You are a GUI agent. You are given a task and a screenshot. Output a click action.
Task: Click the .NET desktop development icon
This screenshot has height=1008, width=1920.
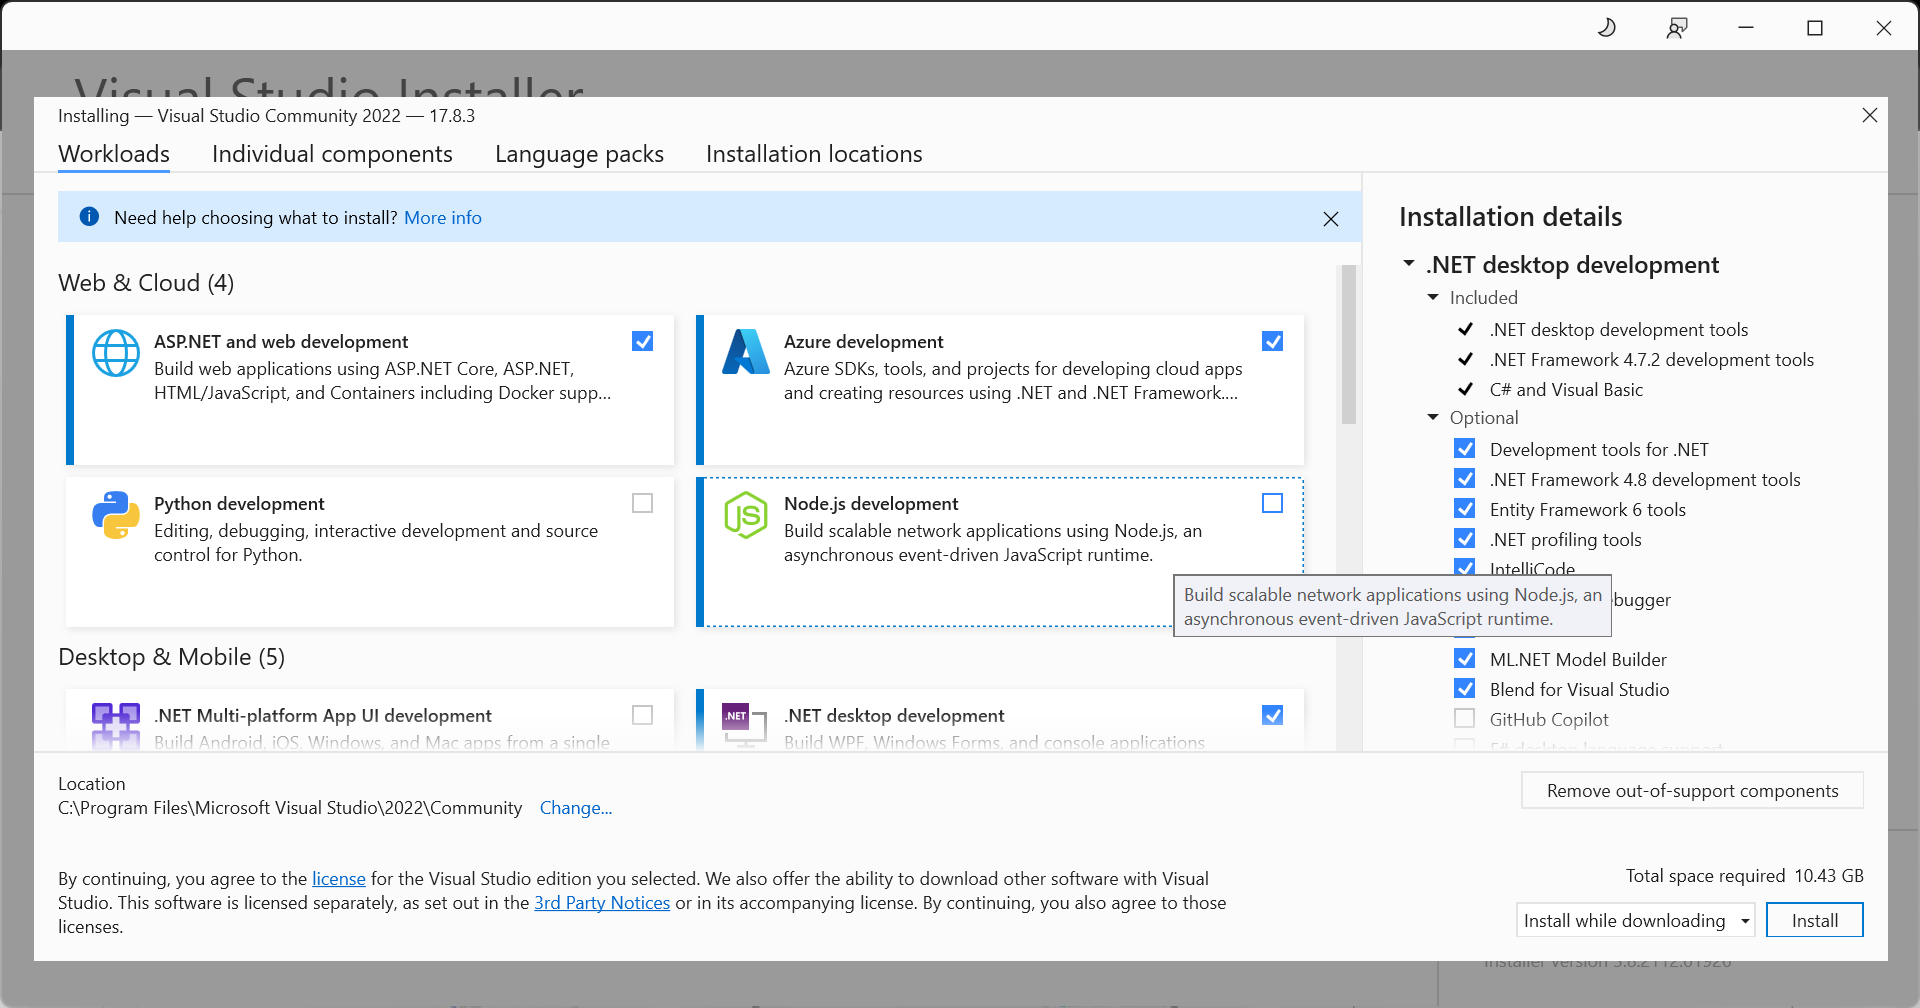745,725
